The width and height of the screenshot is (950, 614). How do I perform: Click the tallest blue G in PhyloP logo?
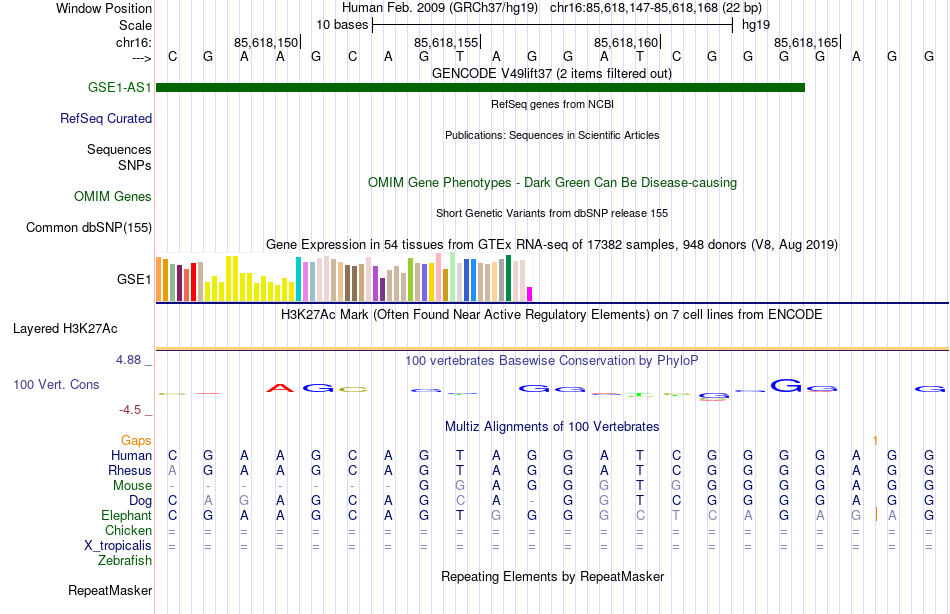[786, 385]
